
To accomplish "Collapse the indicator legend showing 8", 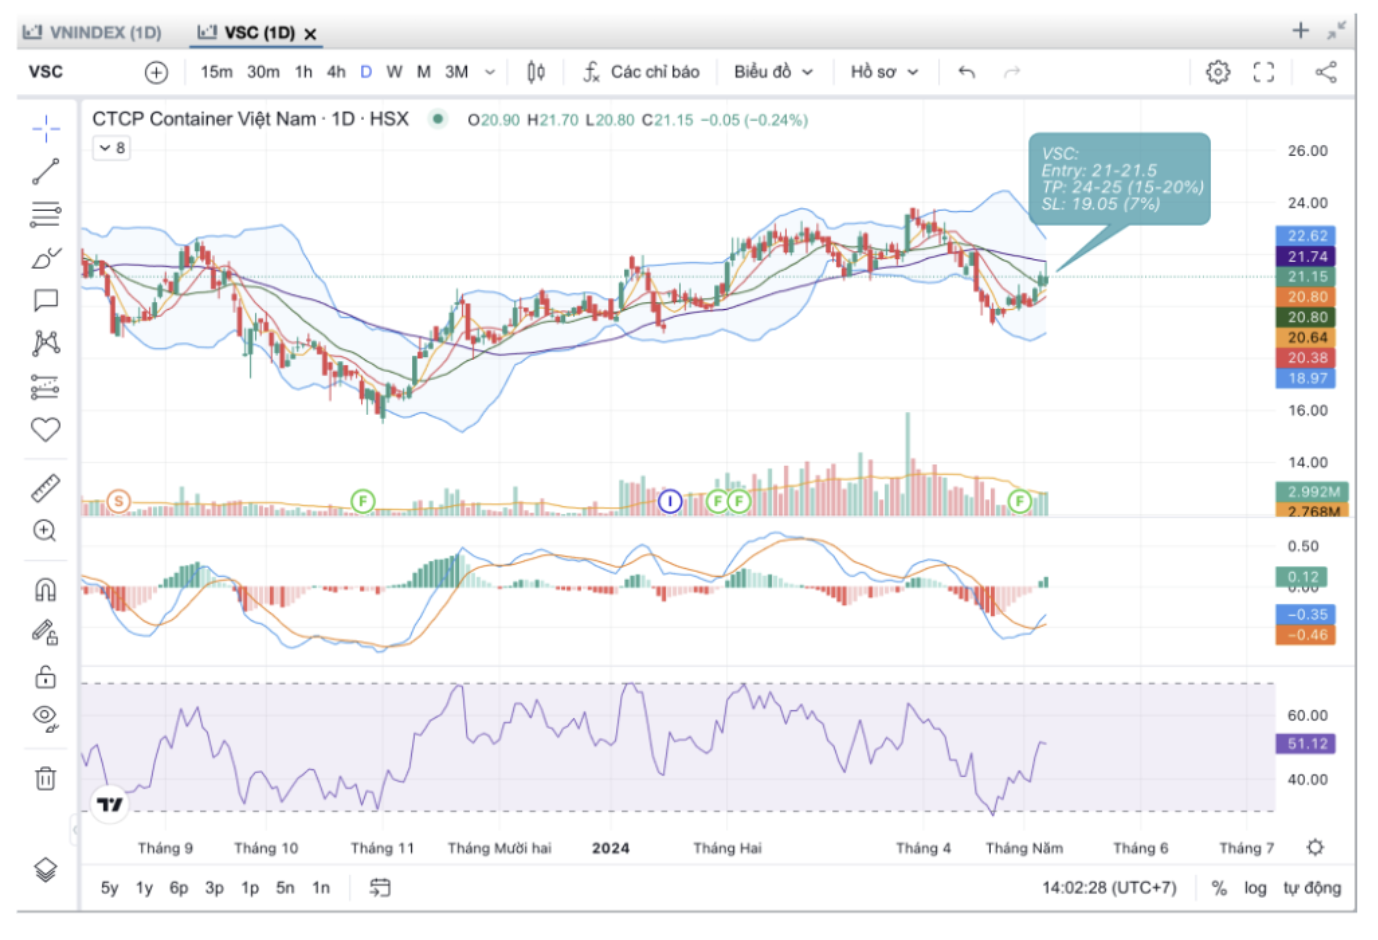I will tap(112, 148).
